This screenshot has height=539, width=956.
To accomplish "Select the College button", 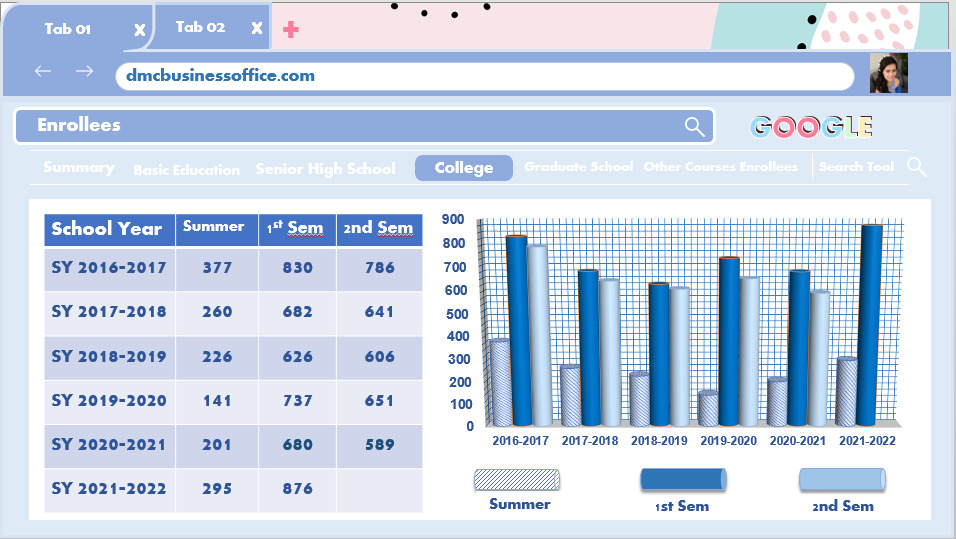I will pos(464,168).
